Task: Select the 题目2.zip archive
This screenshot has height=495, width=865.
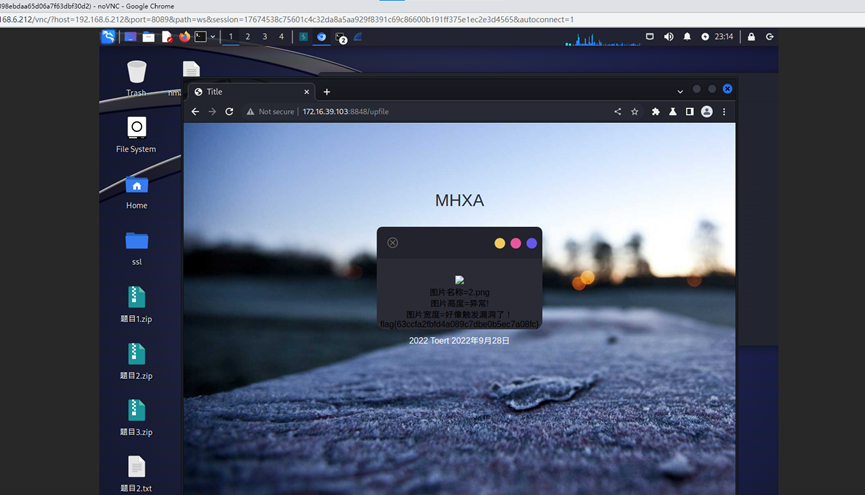Action: (136, 361)
